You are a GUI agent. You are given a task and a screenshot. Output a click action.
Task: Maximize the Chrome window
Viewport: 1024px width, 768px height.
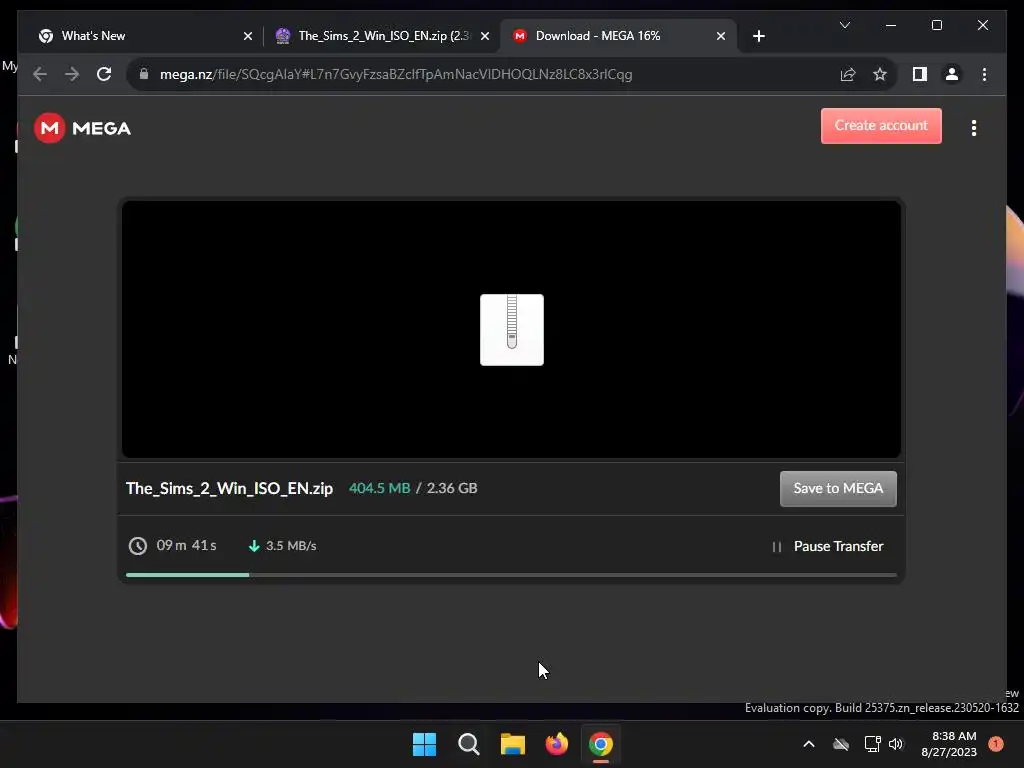coord(936,25)
